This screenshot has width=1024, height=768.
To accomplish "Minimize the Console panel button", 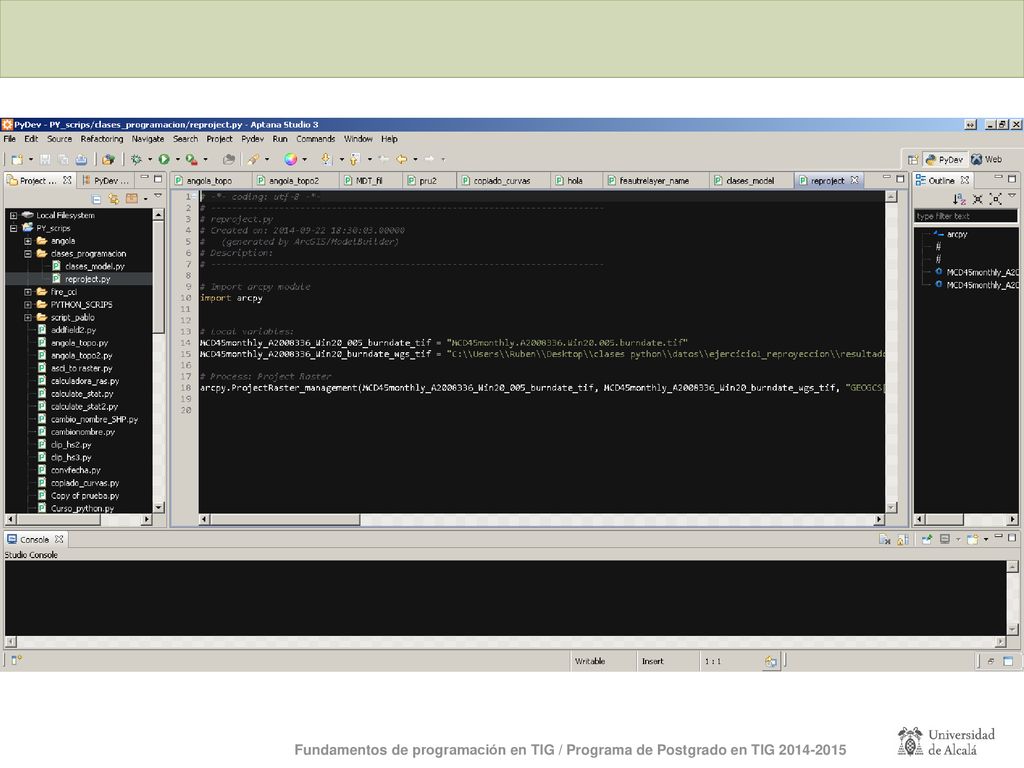I will point(998,537).
